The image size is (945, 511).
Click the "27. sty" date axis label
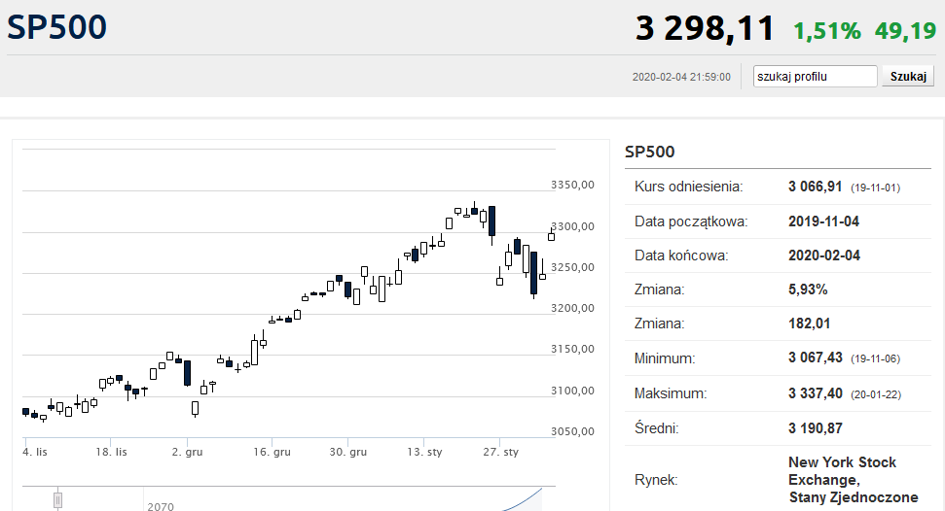click(x=501, y=452)
